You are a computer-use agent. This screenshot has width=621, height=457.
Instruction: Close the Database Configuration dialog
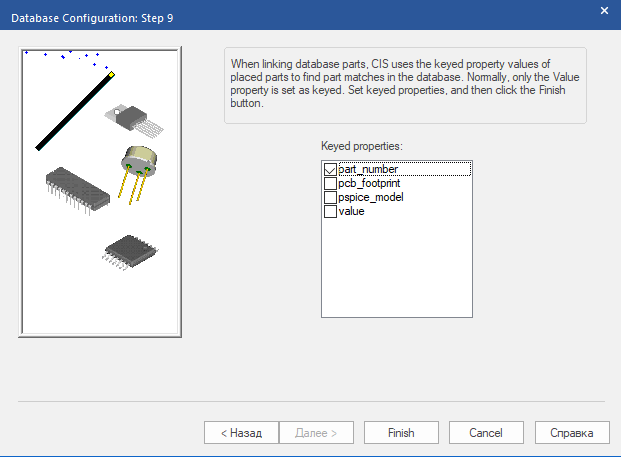(603, 9)
